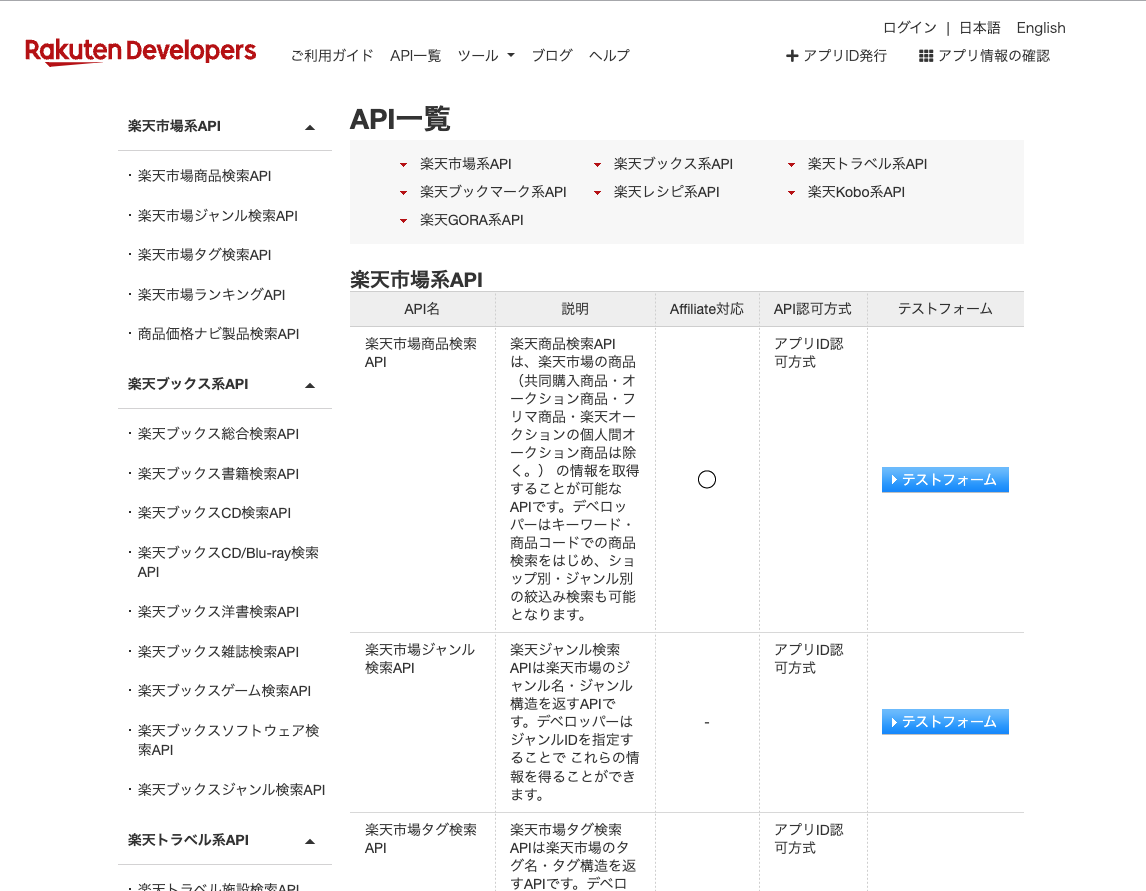Image resolution: width=1146 pixels, height=891 pixels.
Task: Select 楽天ブックス書籍検索API in sidebar
Action: [219, 474]
